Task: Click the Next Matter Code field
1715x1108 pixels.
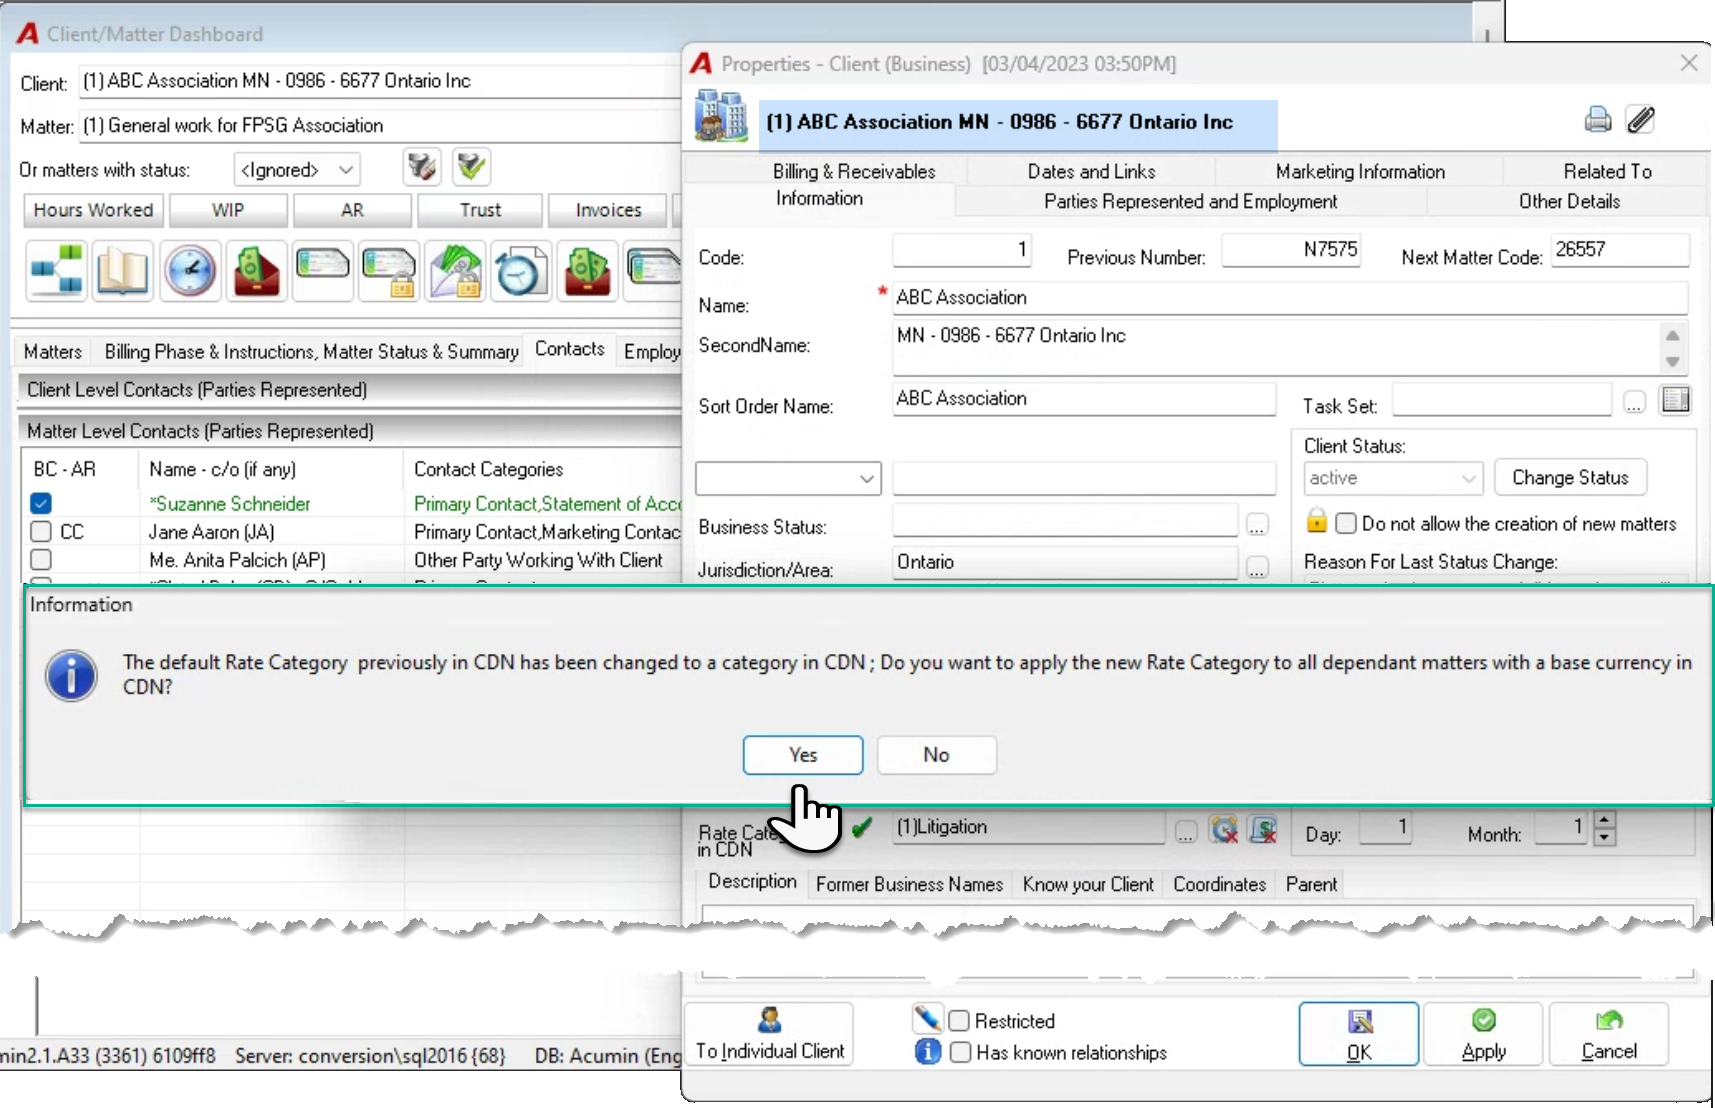Action: (1620, 250)
